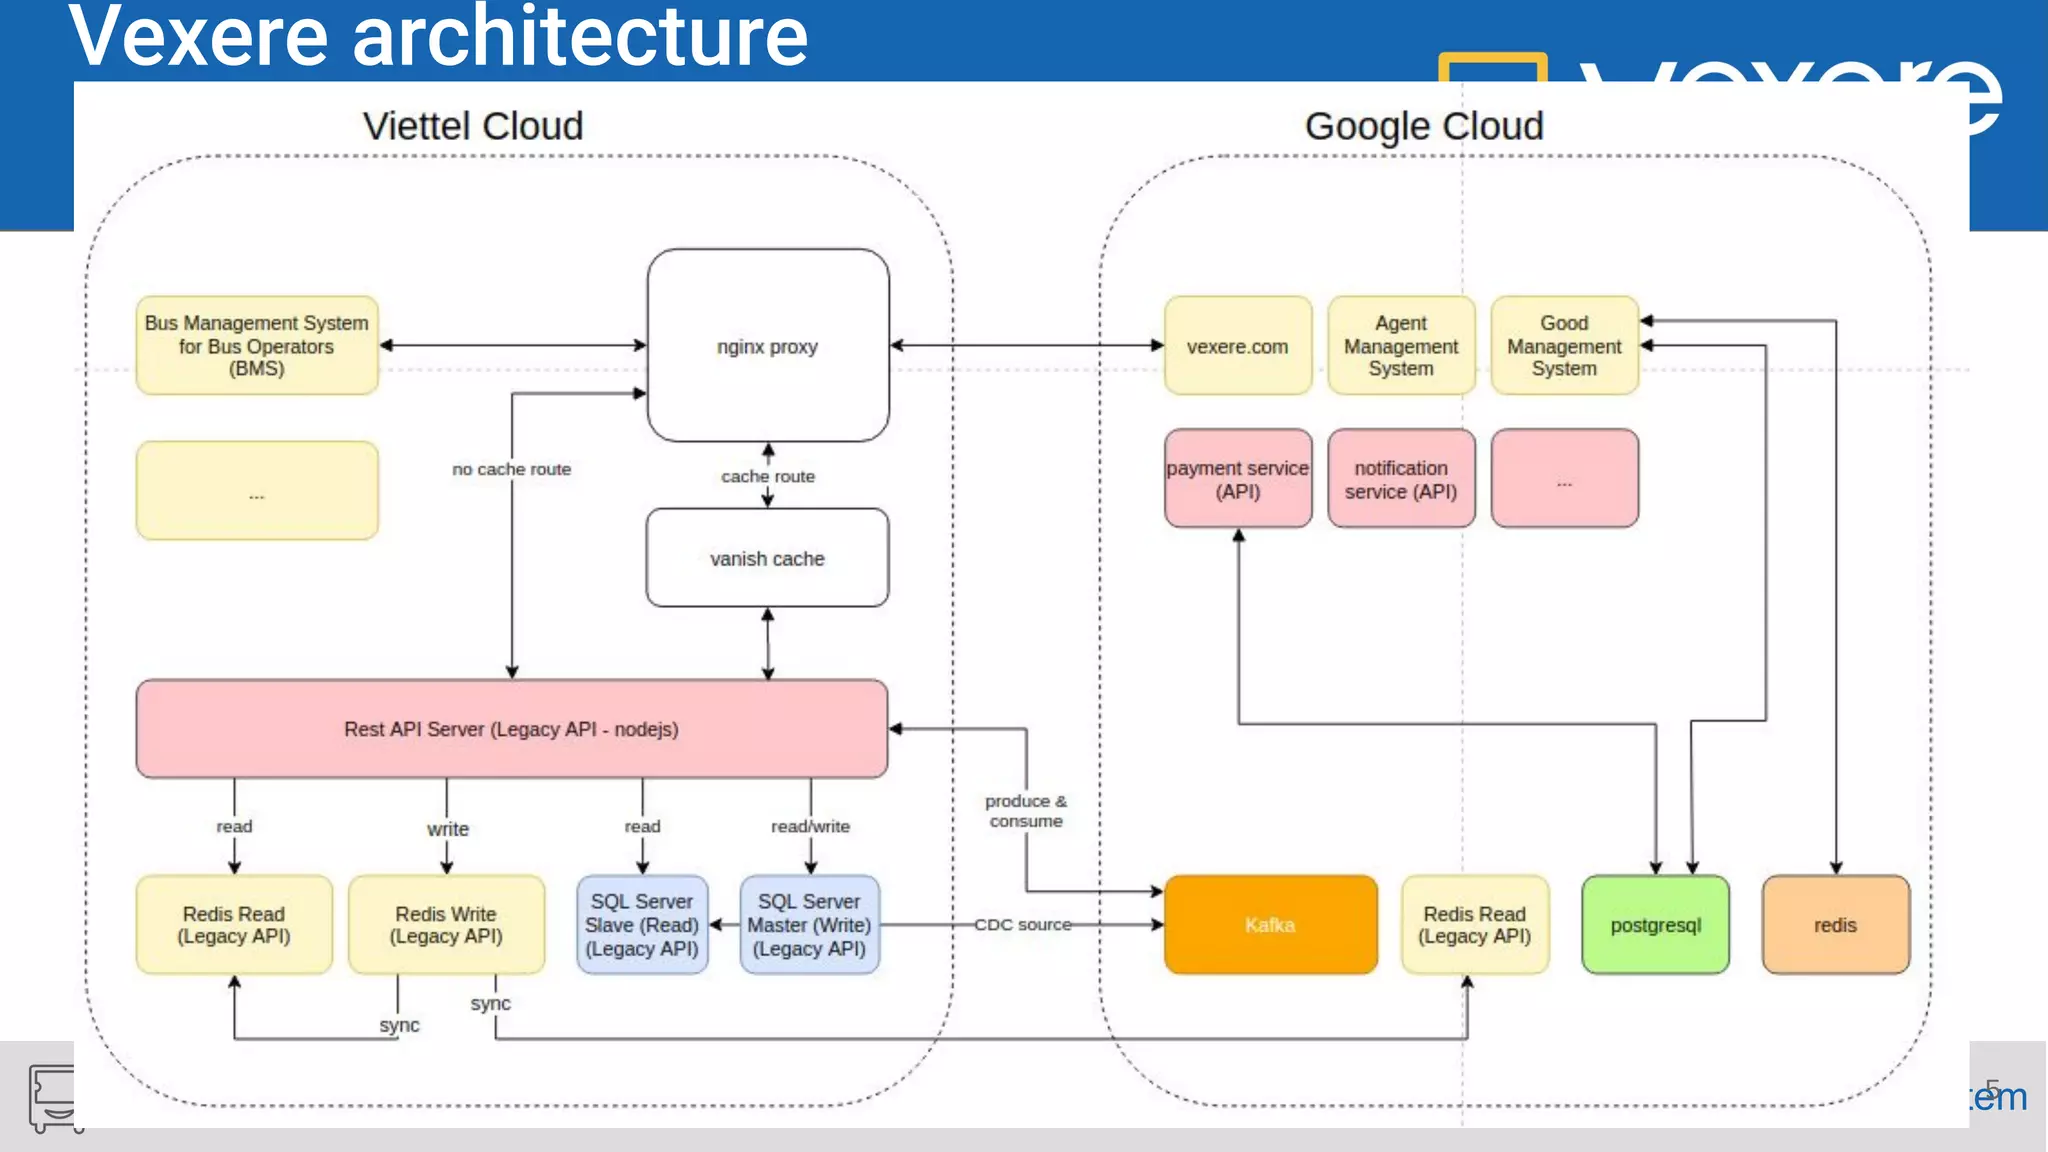This screenshot has width=2048, height=1152.
Task: Click the Good Management System box
Action: (1564, 345)
